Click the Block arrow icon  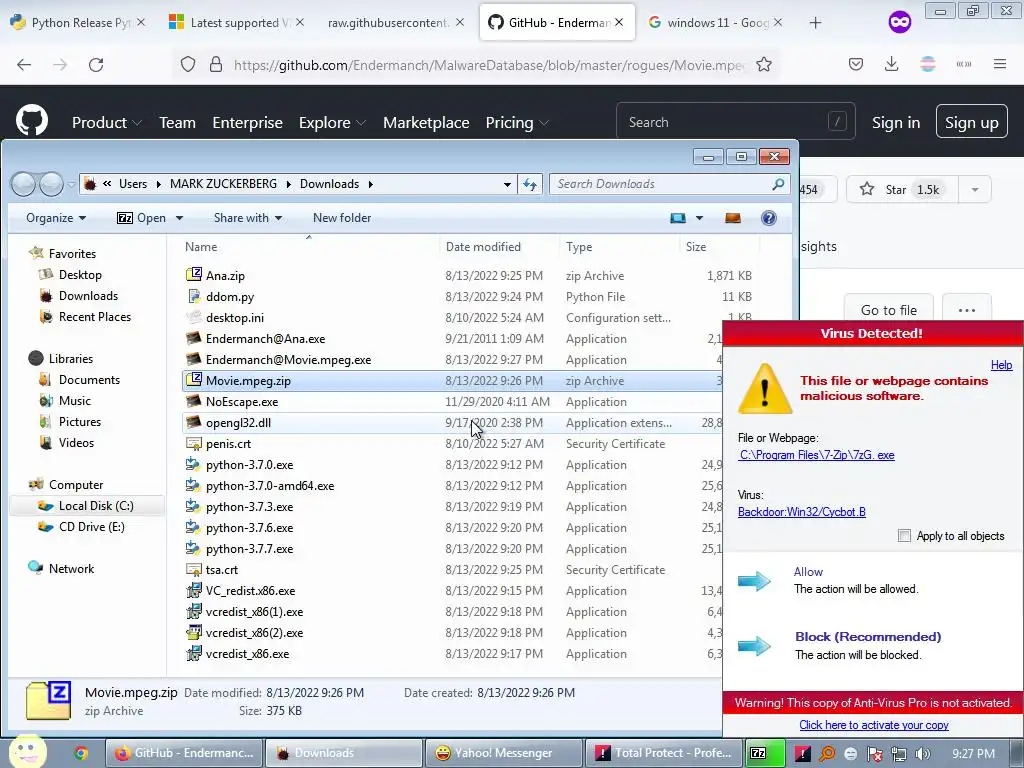(x=754, y=646)
